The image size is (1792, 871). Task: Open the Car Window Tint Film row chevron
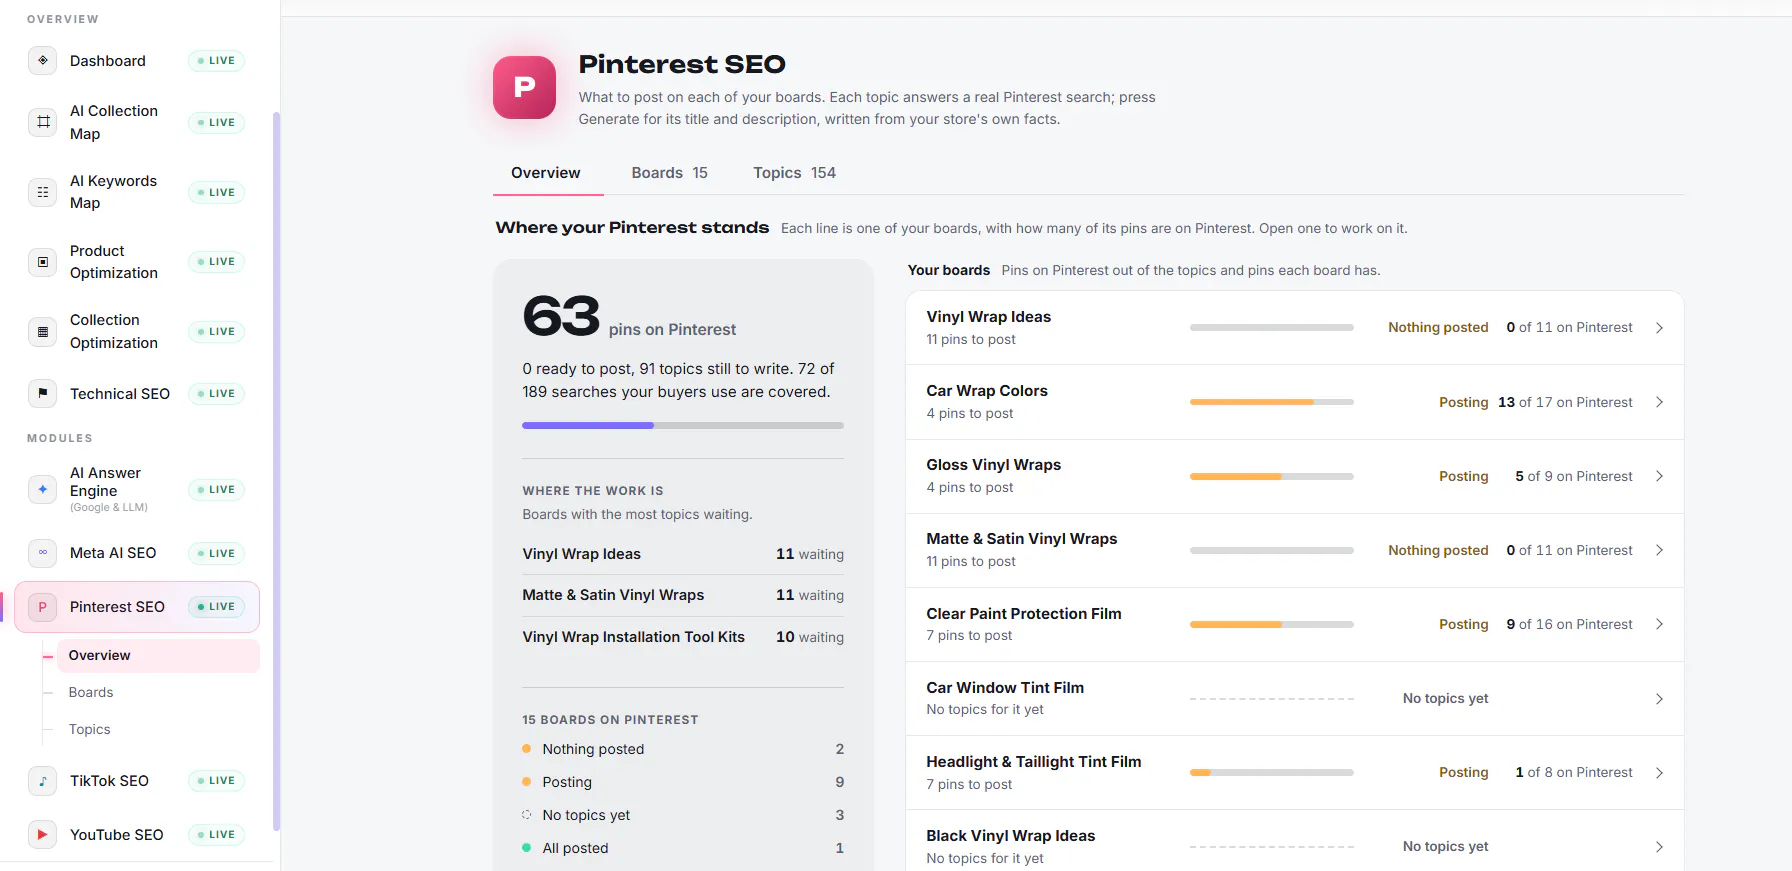(x=1659, y=699)
